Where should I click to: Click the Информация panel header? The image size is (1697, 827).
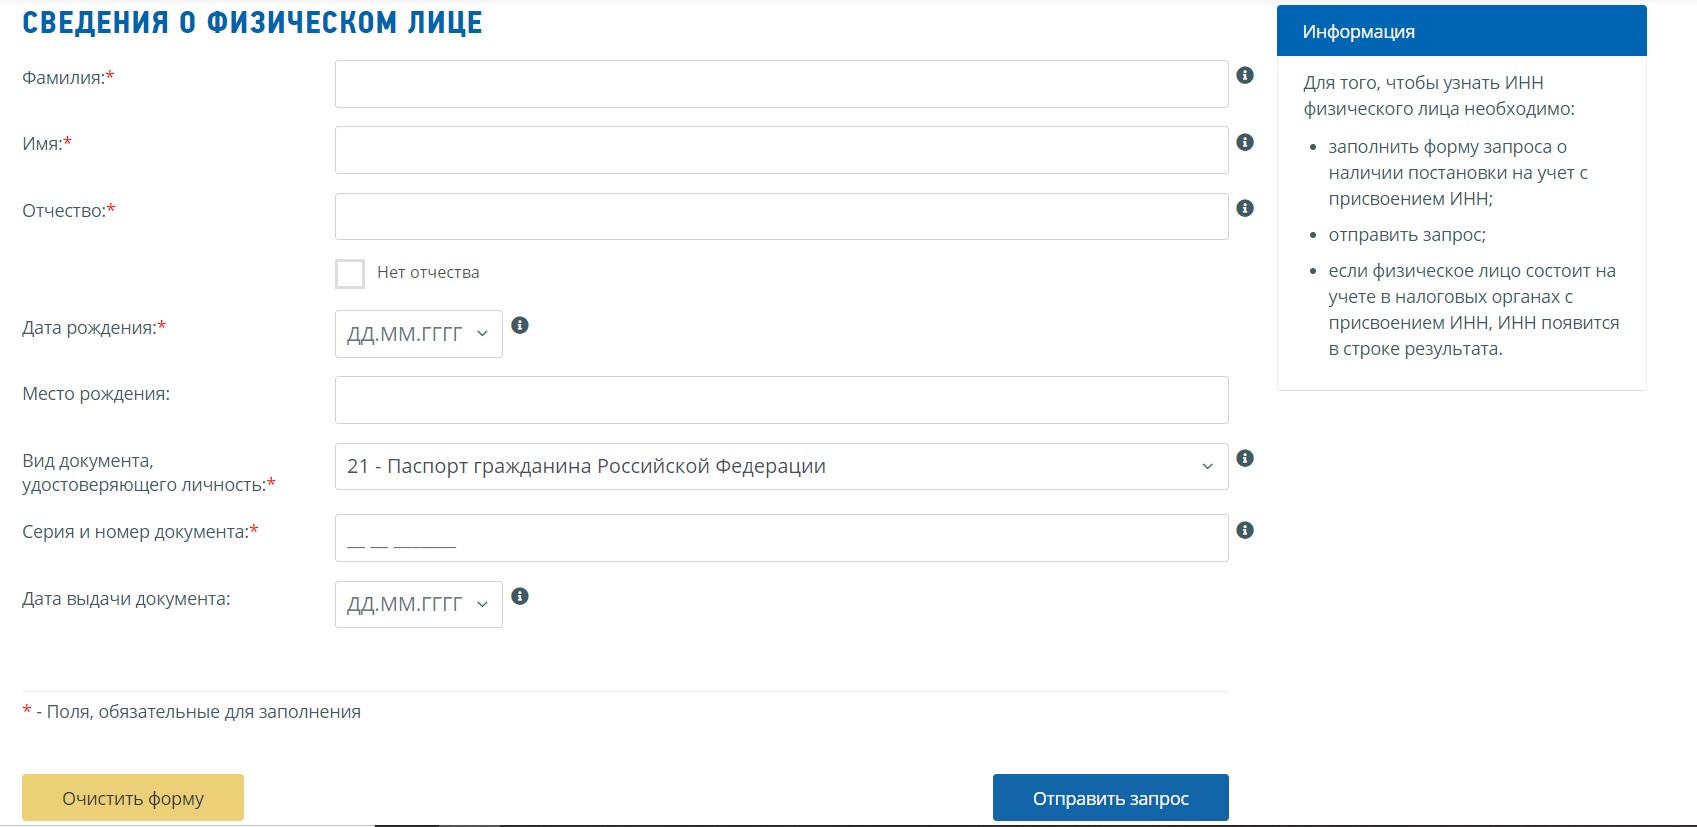[x=1461, y=31]
